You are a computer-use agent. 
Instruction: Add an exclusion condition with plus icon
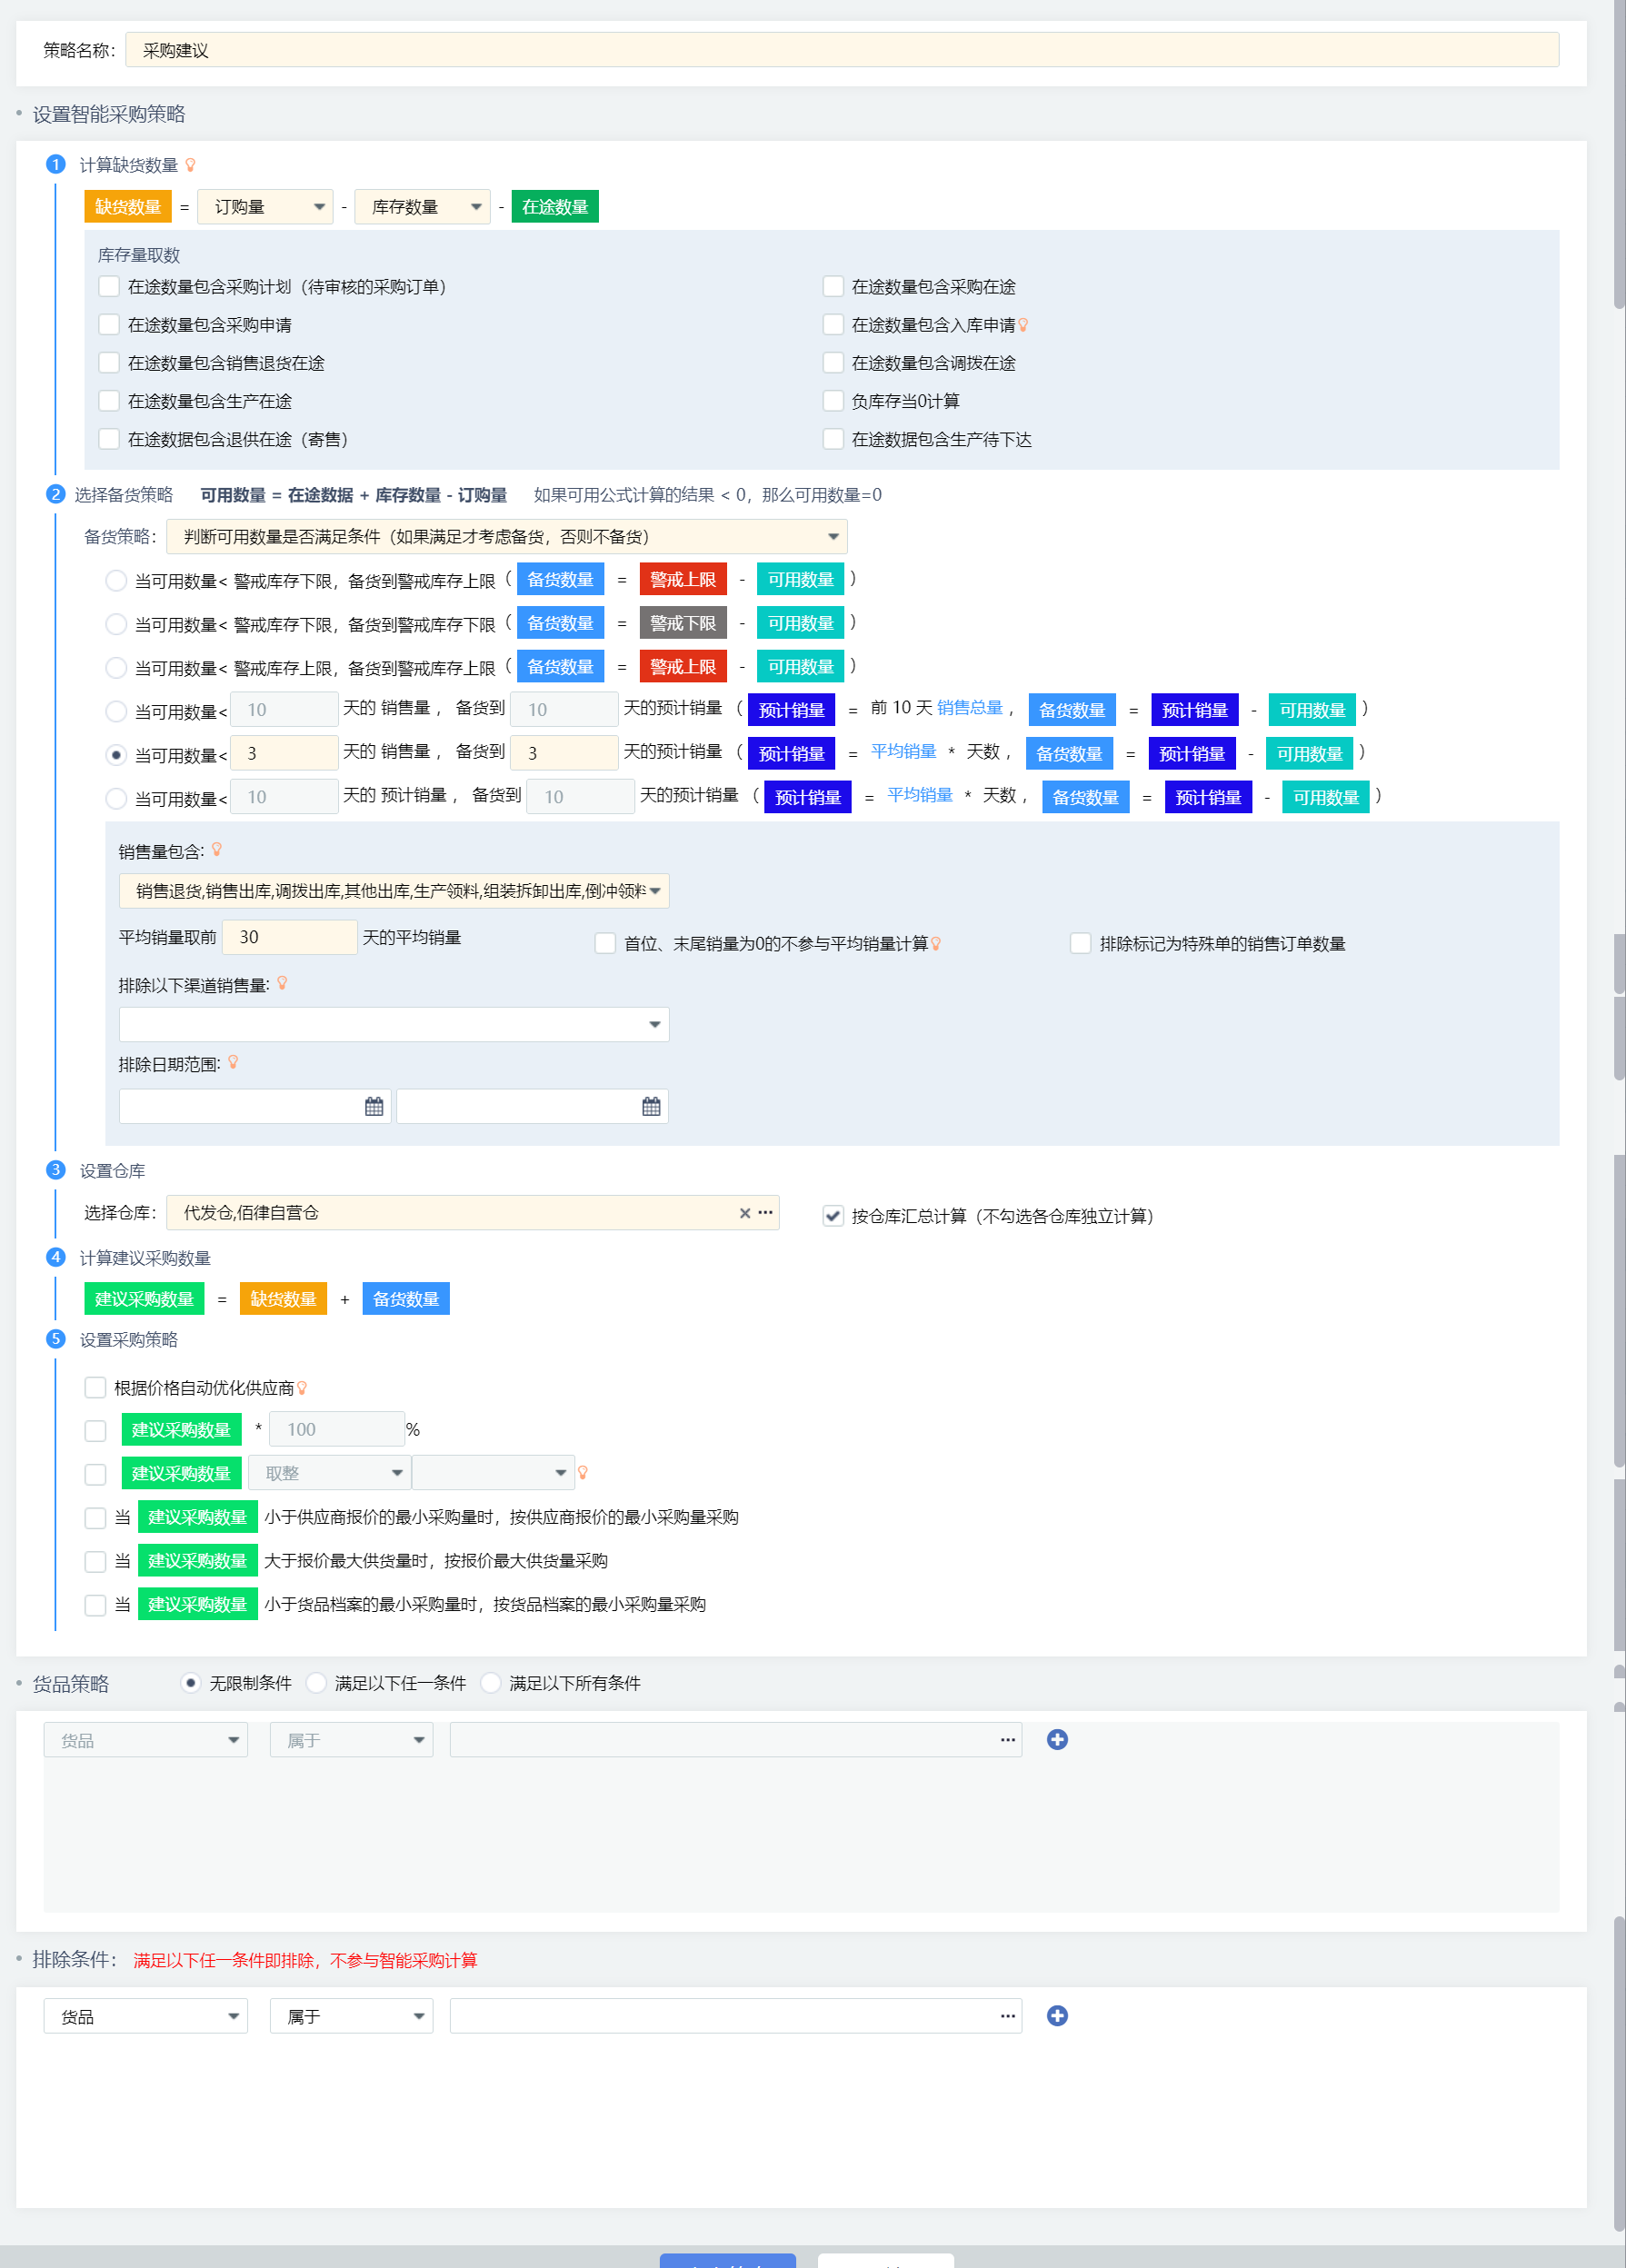click(1057, 2015)
